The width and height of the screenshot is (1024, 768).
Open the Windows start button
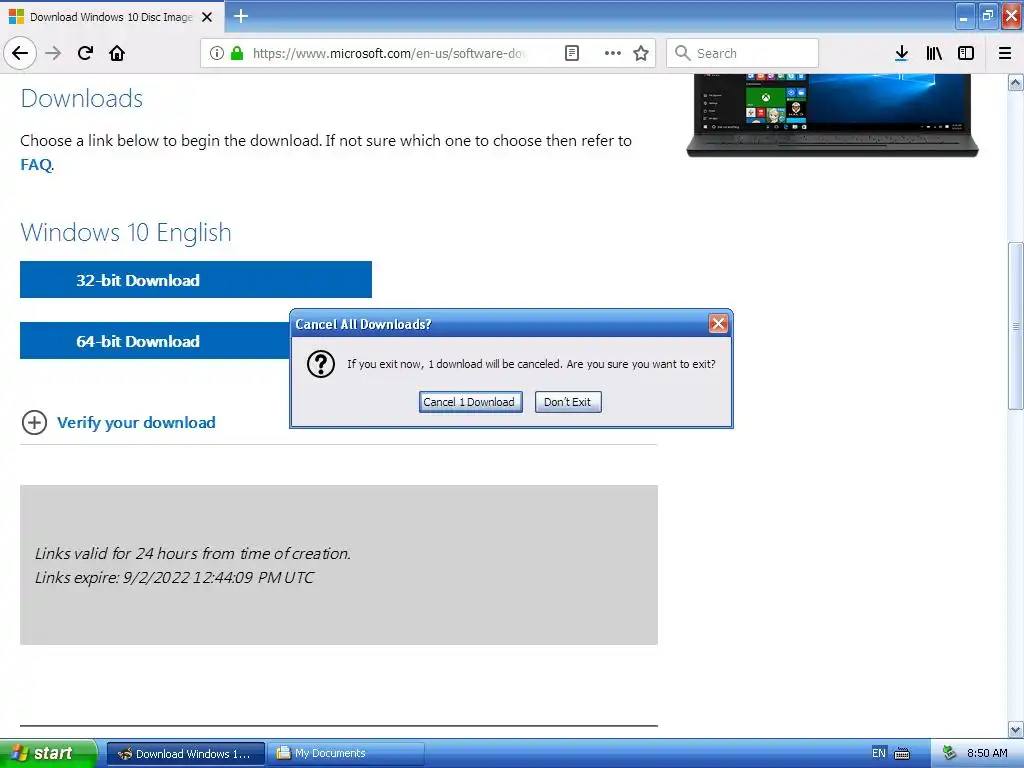(x=48, y=753)
